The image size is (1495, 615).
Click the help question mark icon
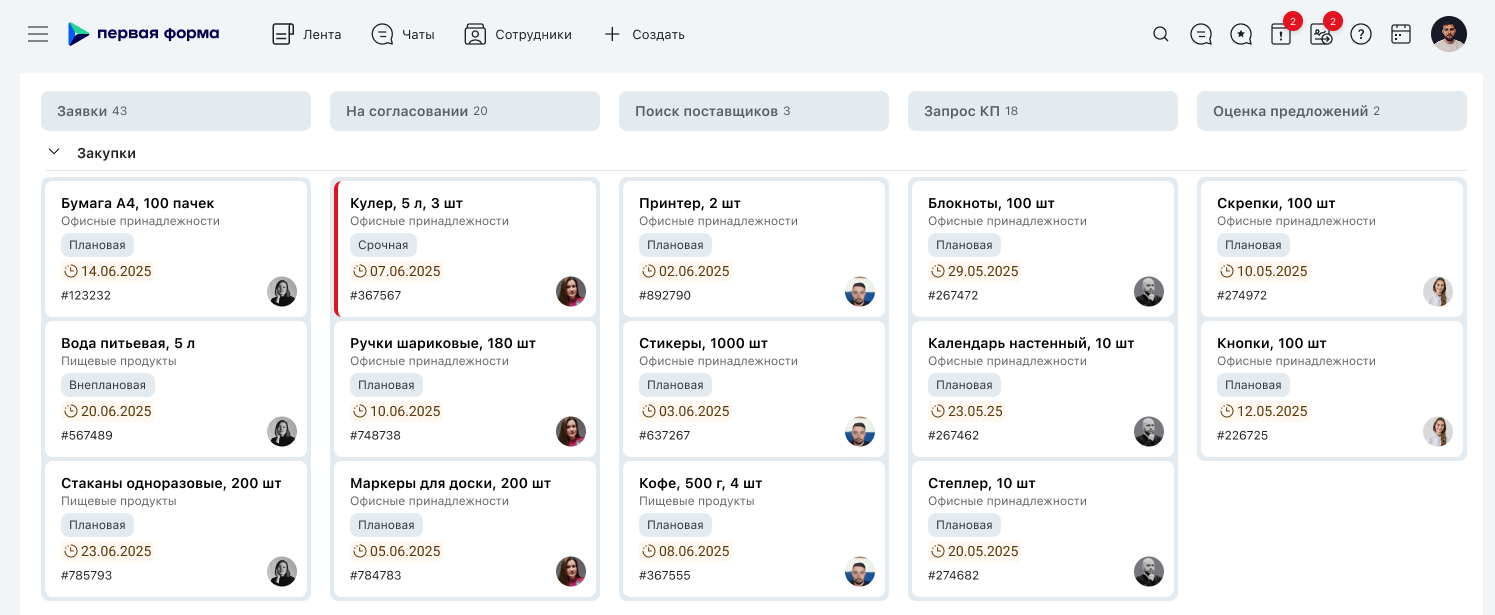[1361, 34]
